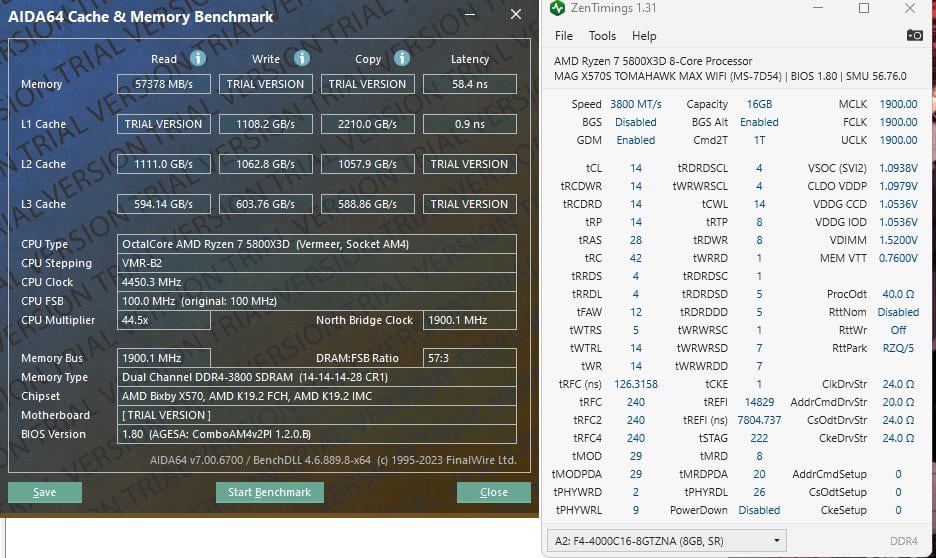This screenshot has height=558, width=936.
Task: Open the Tools menu in ZenTimings
Action: pyautogui.click(x=602, y=36)
